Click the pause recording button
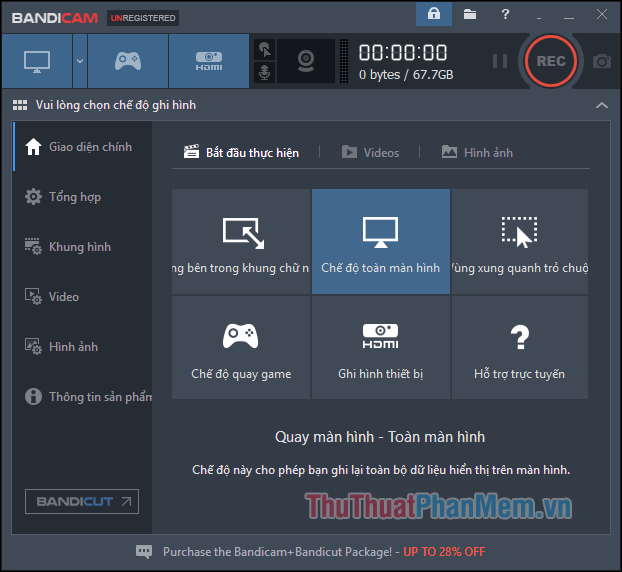Viewport: 622px width, 572px height. pos(500,61)
